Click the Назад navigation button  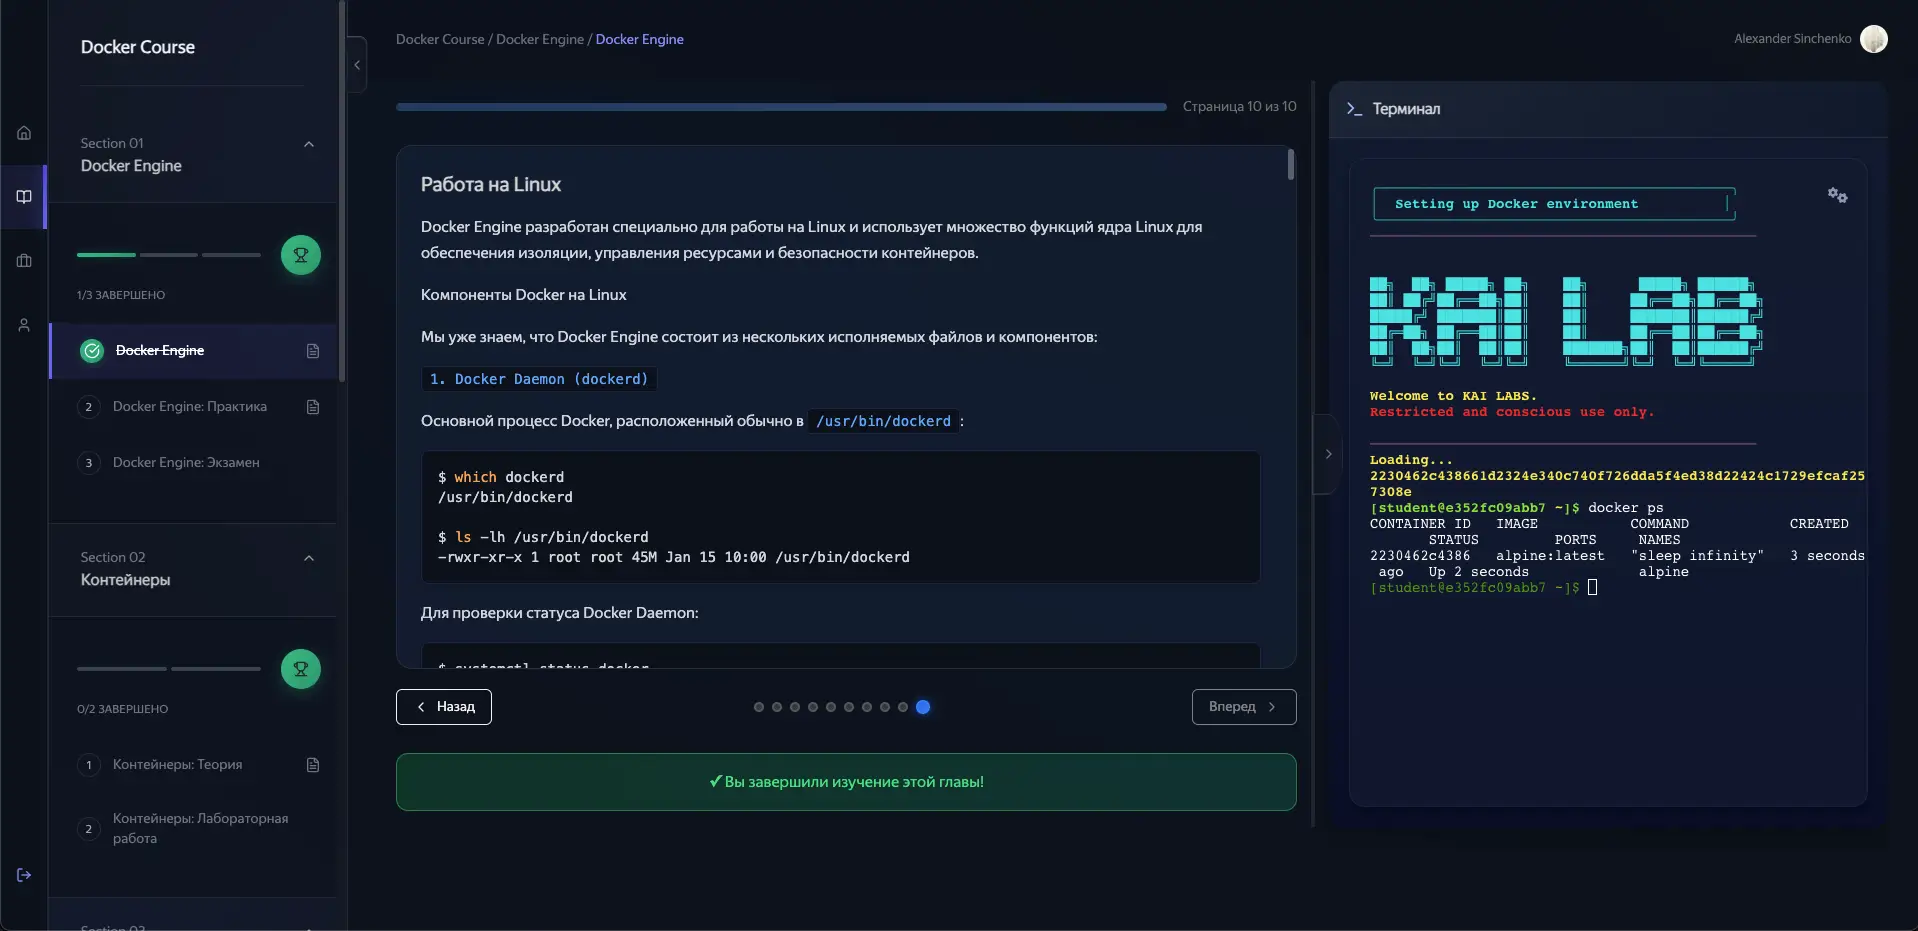tap(443, 707)
